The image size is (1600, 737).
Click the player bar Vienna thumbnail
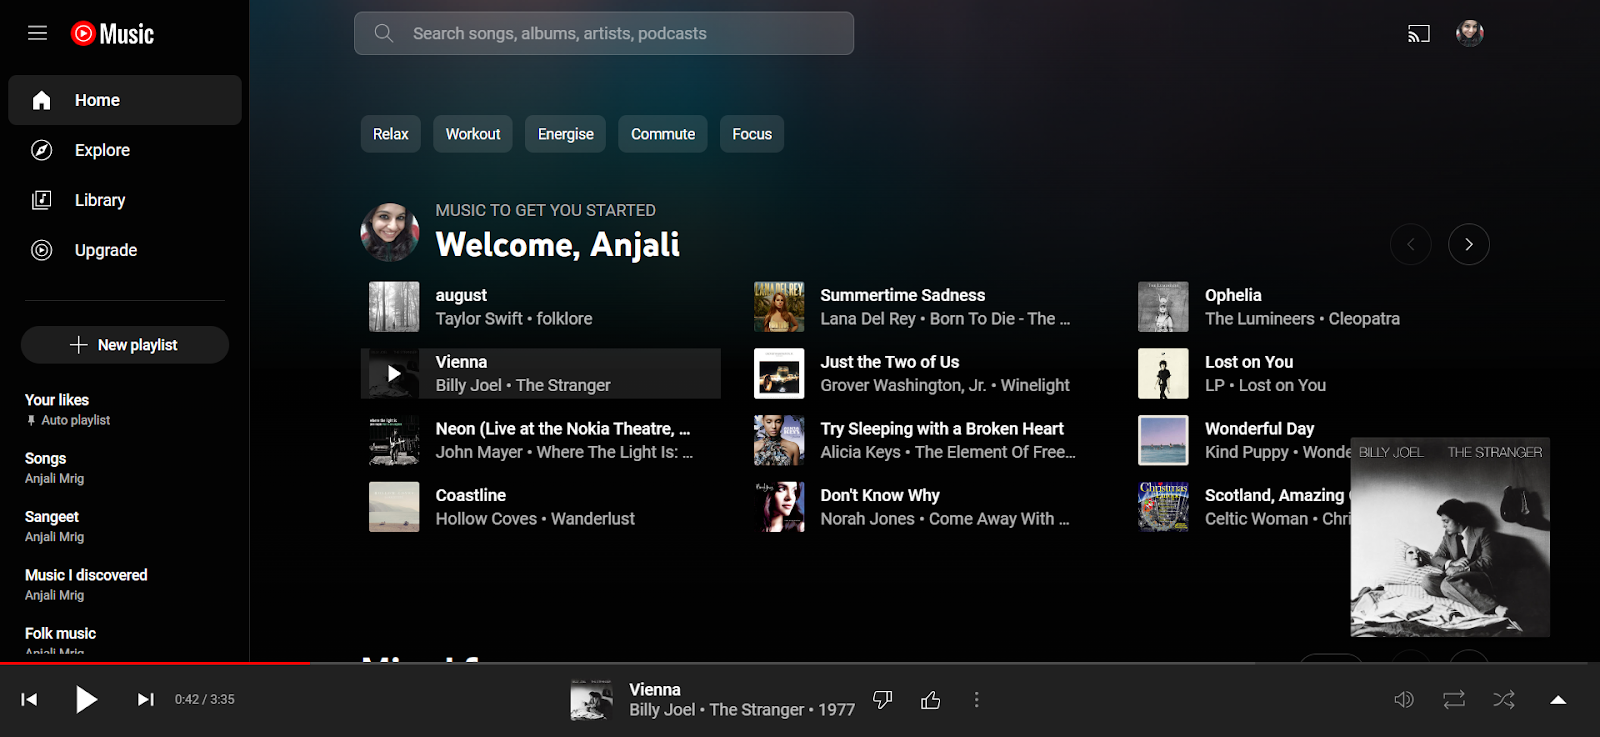(591, 699)
